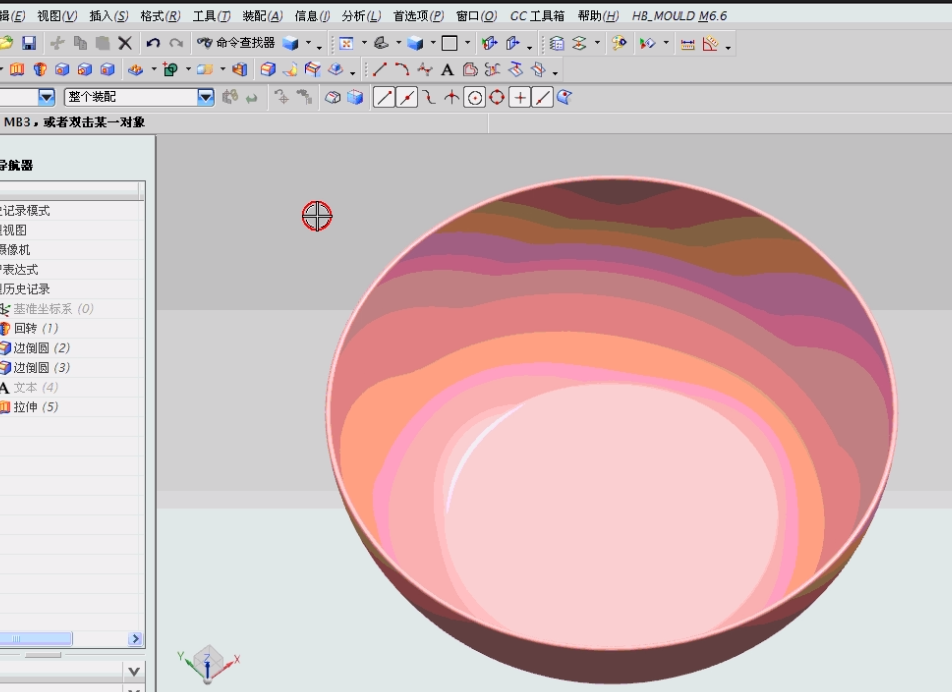This screenshot has width=952, height=692.
Task: Toggle the Intersection Point snap
Action: (x=452, y=97)
